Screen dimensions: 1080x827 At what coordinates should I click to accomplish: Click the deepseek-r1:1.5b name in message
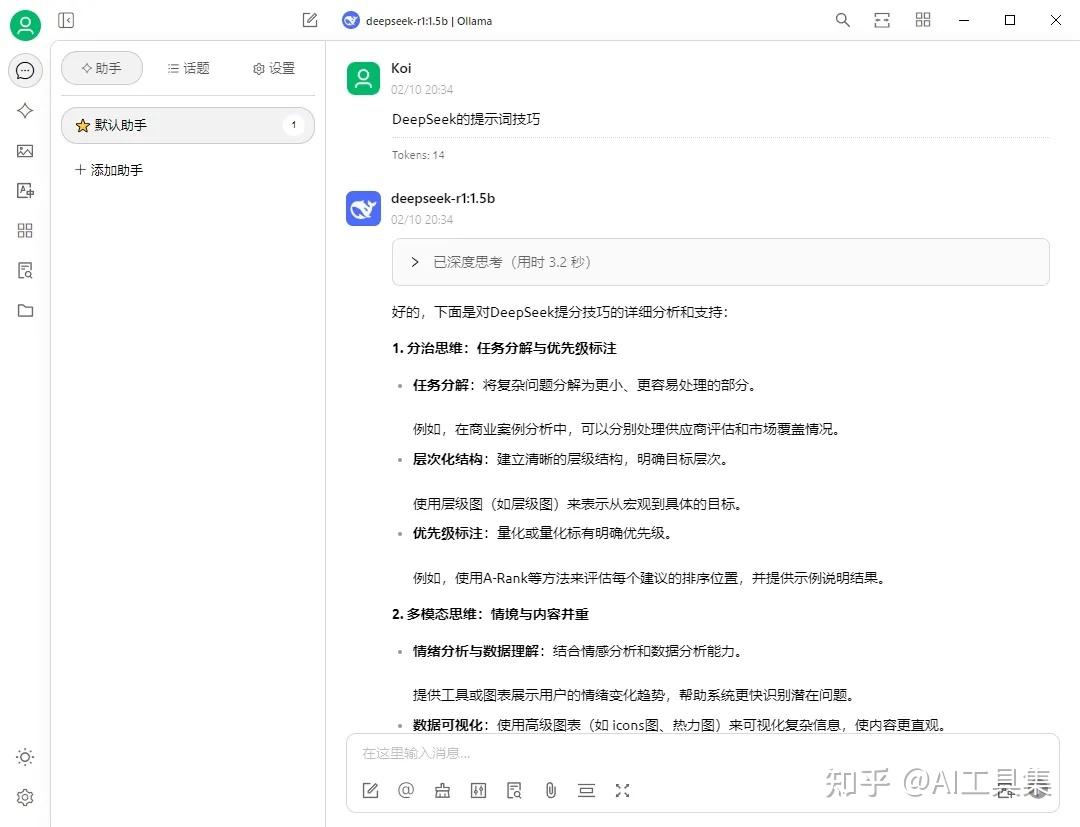click(443, 198)
